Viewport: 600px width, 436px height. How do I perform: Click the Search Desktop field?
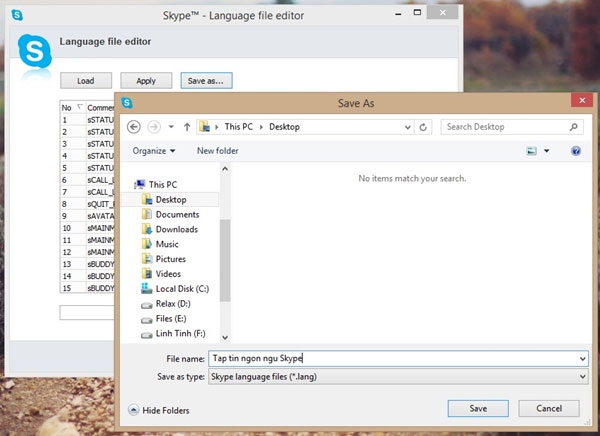point(505,127)
